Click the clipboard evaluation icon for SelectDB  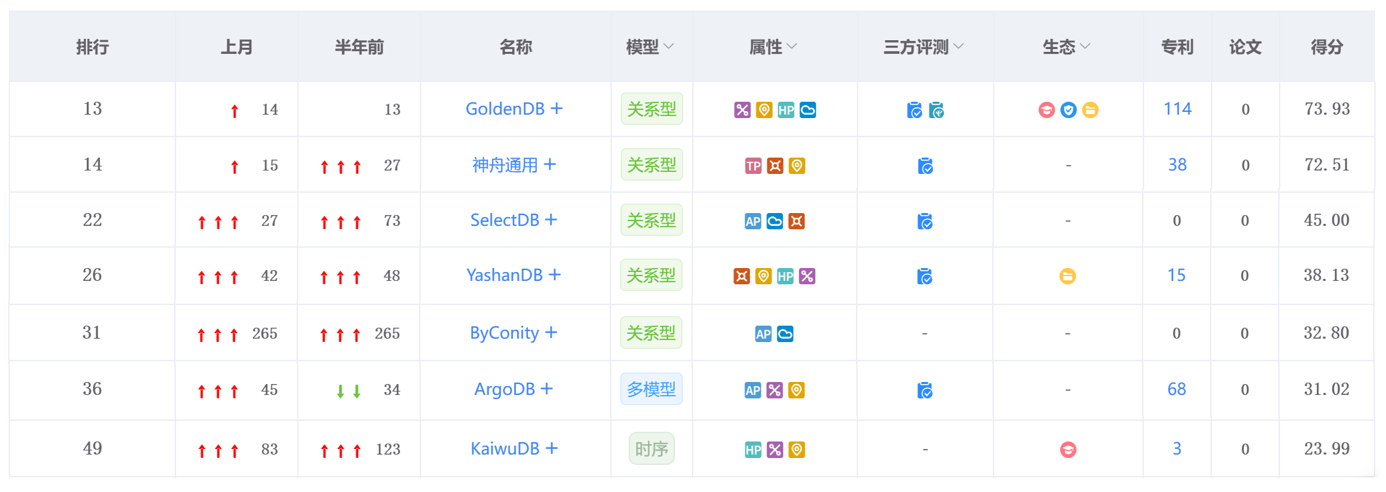(925, 221)
